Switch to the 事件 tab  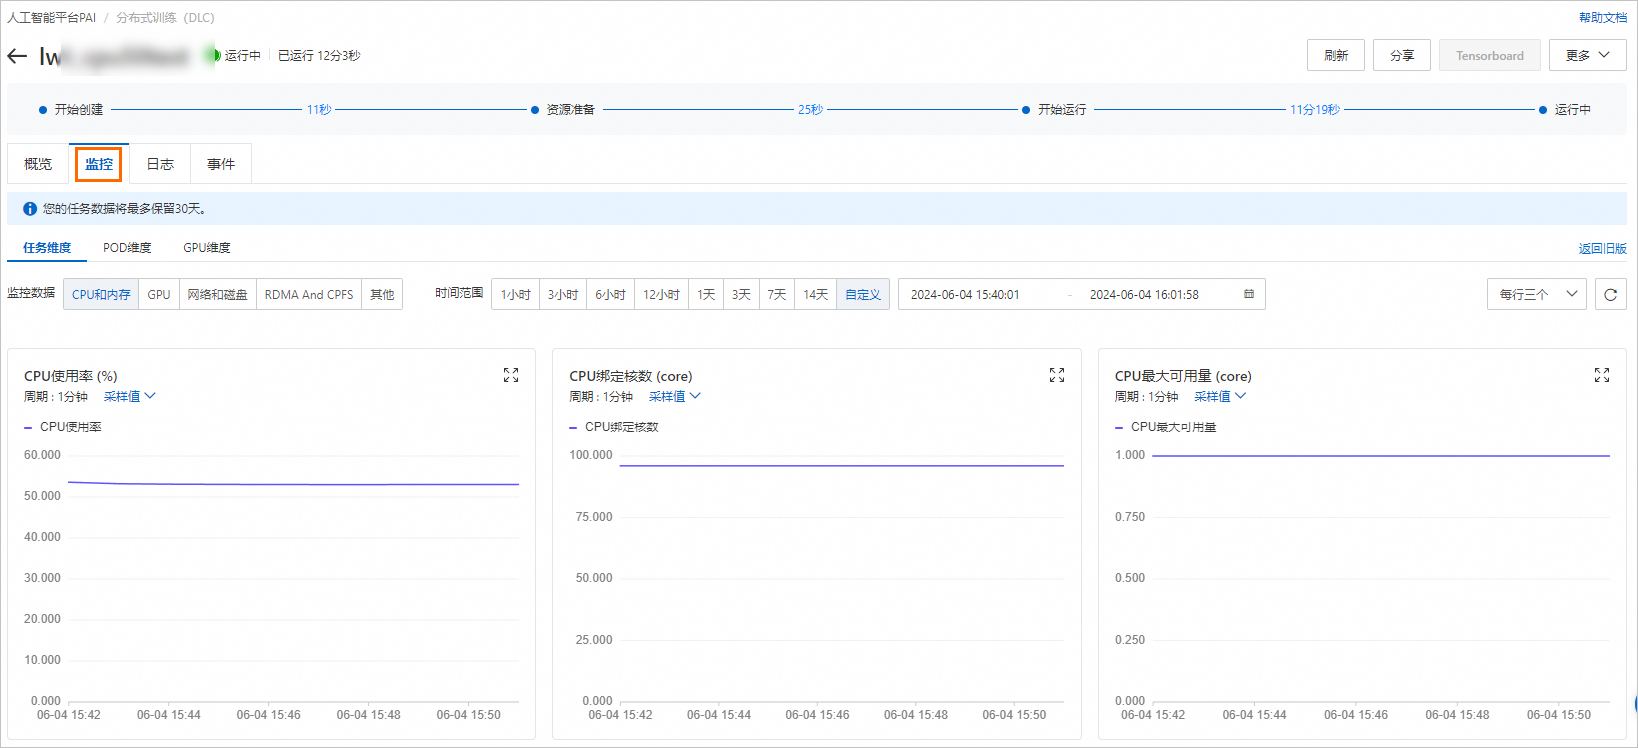coord(221,164)
